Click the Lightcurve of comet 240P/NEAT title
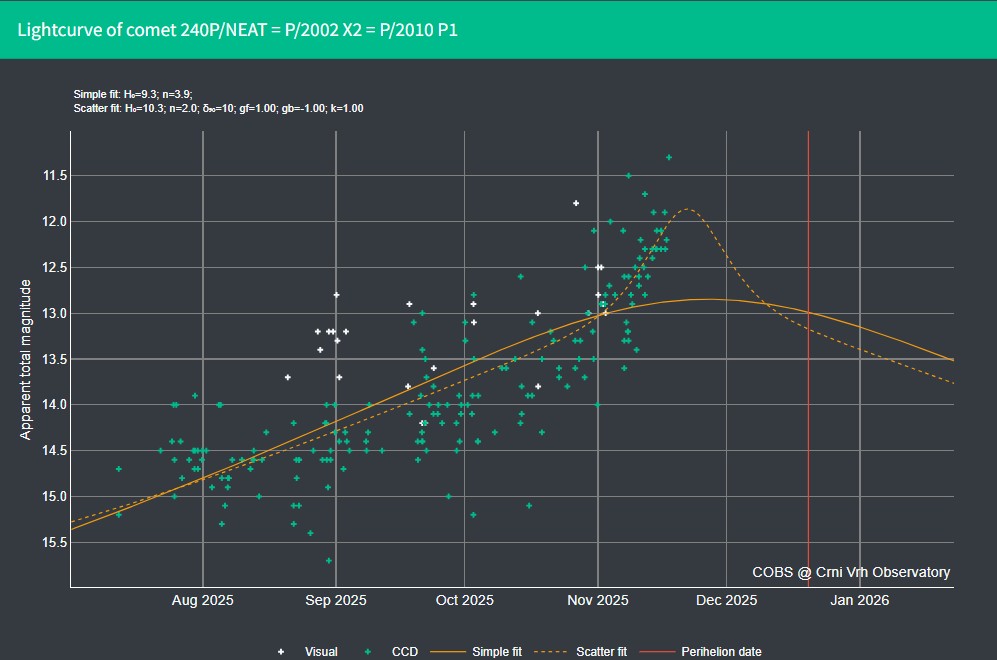The image size is (997, 660). pyautogui.click(x=237, y=29)
